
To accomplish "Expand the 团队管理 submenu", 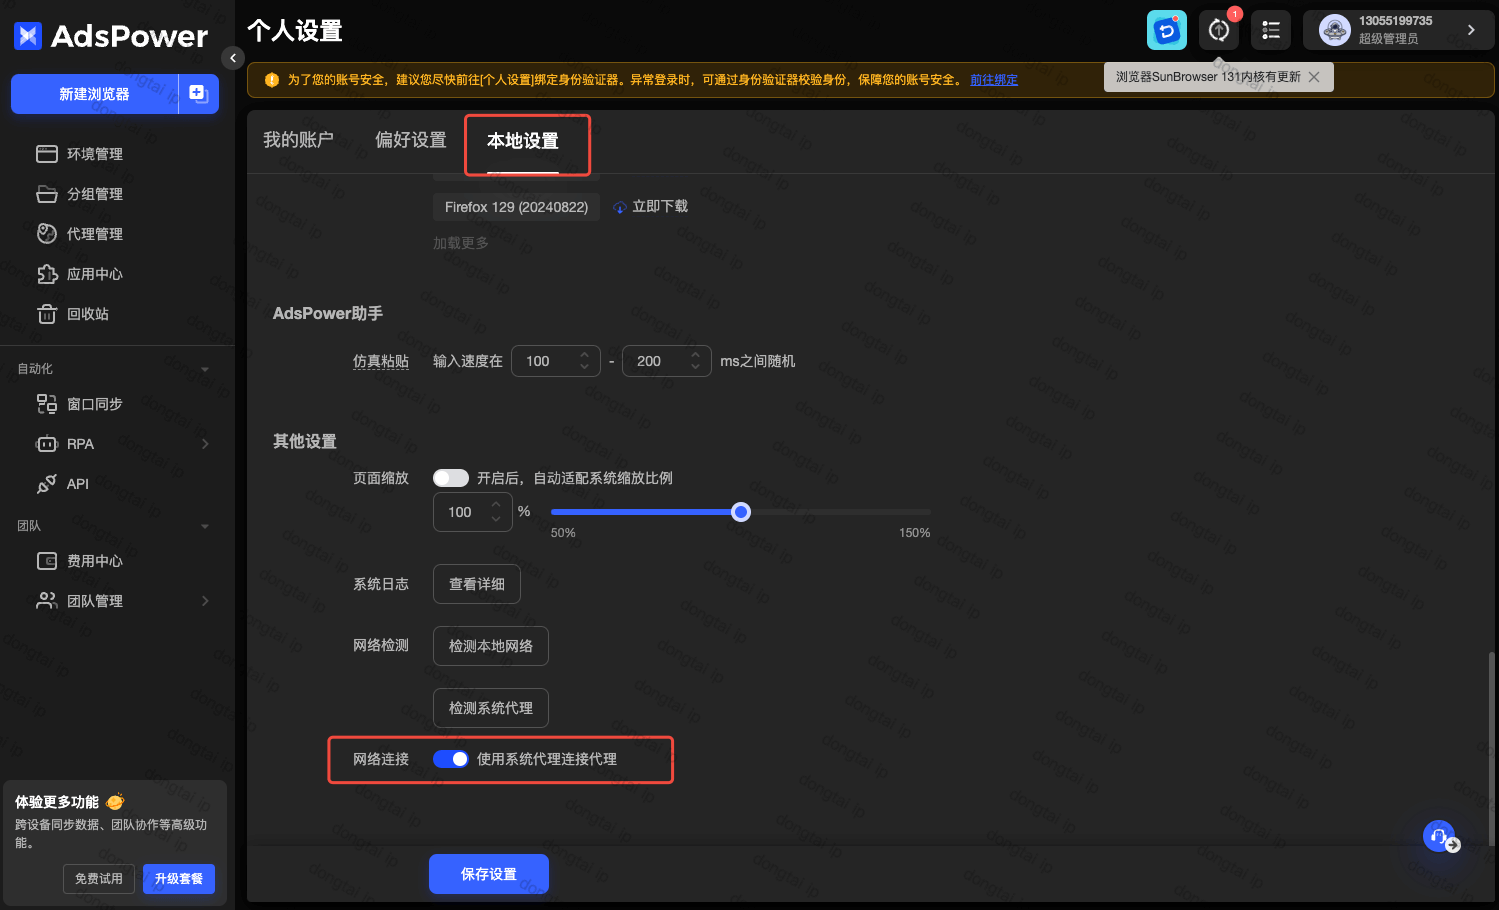I will coord(205,601).
